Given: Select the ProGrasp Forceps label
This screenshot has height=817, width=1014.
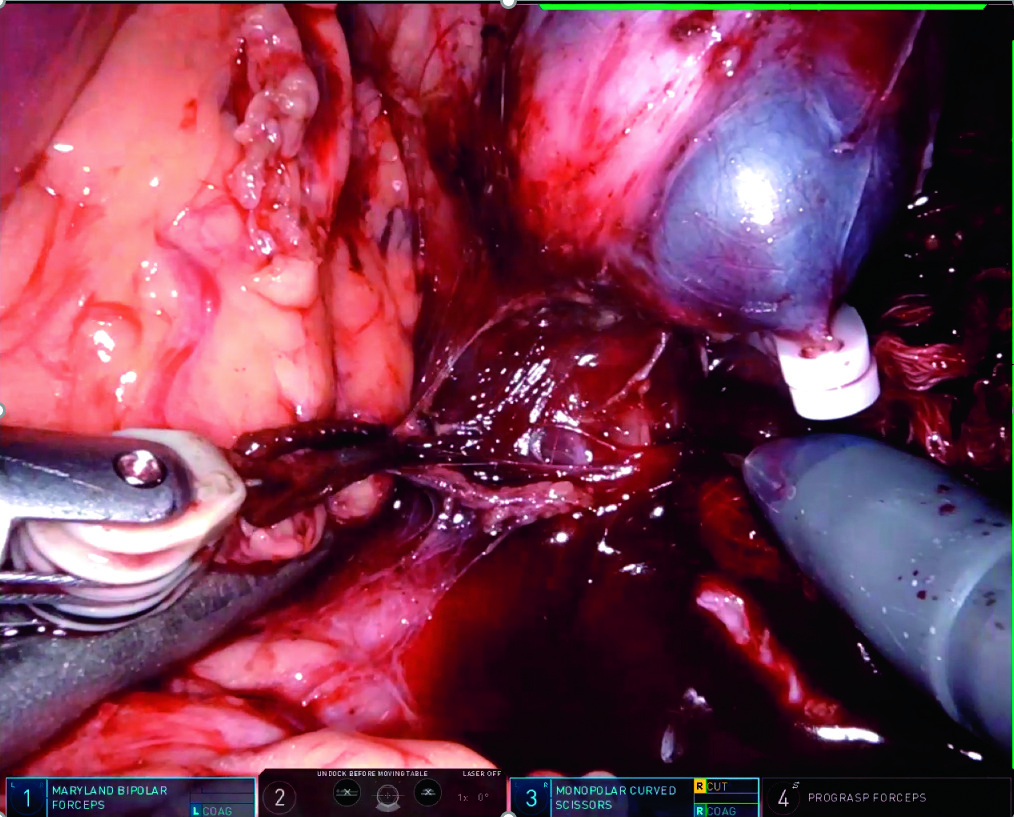Looking at the screenshot, I should (867, 798).
